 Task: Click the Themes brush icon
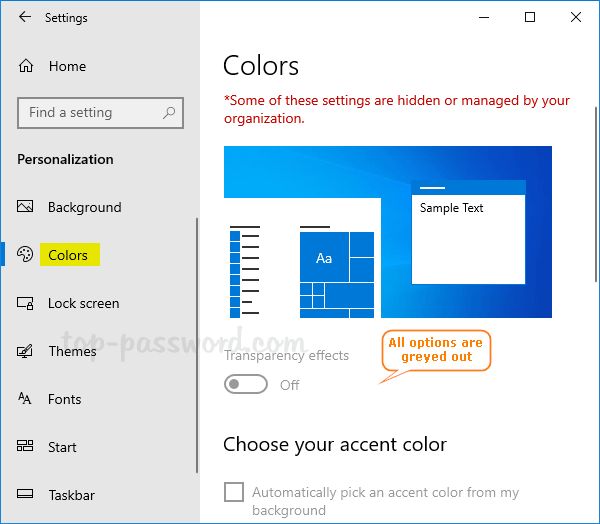click(x=26, y=351)
